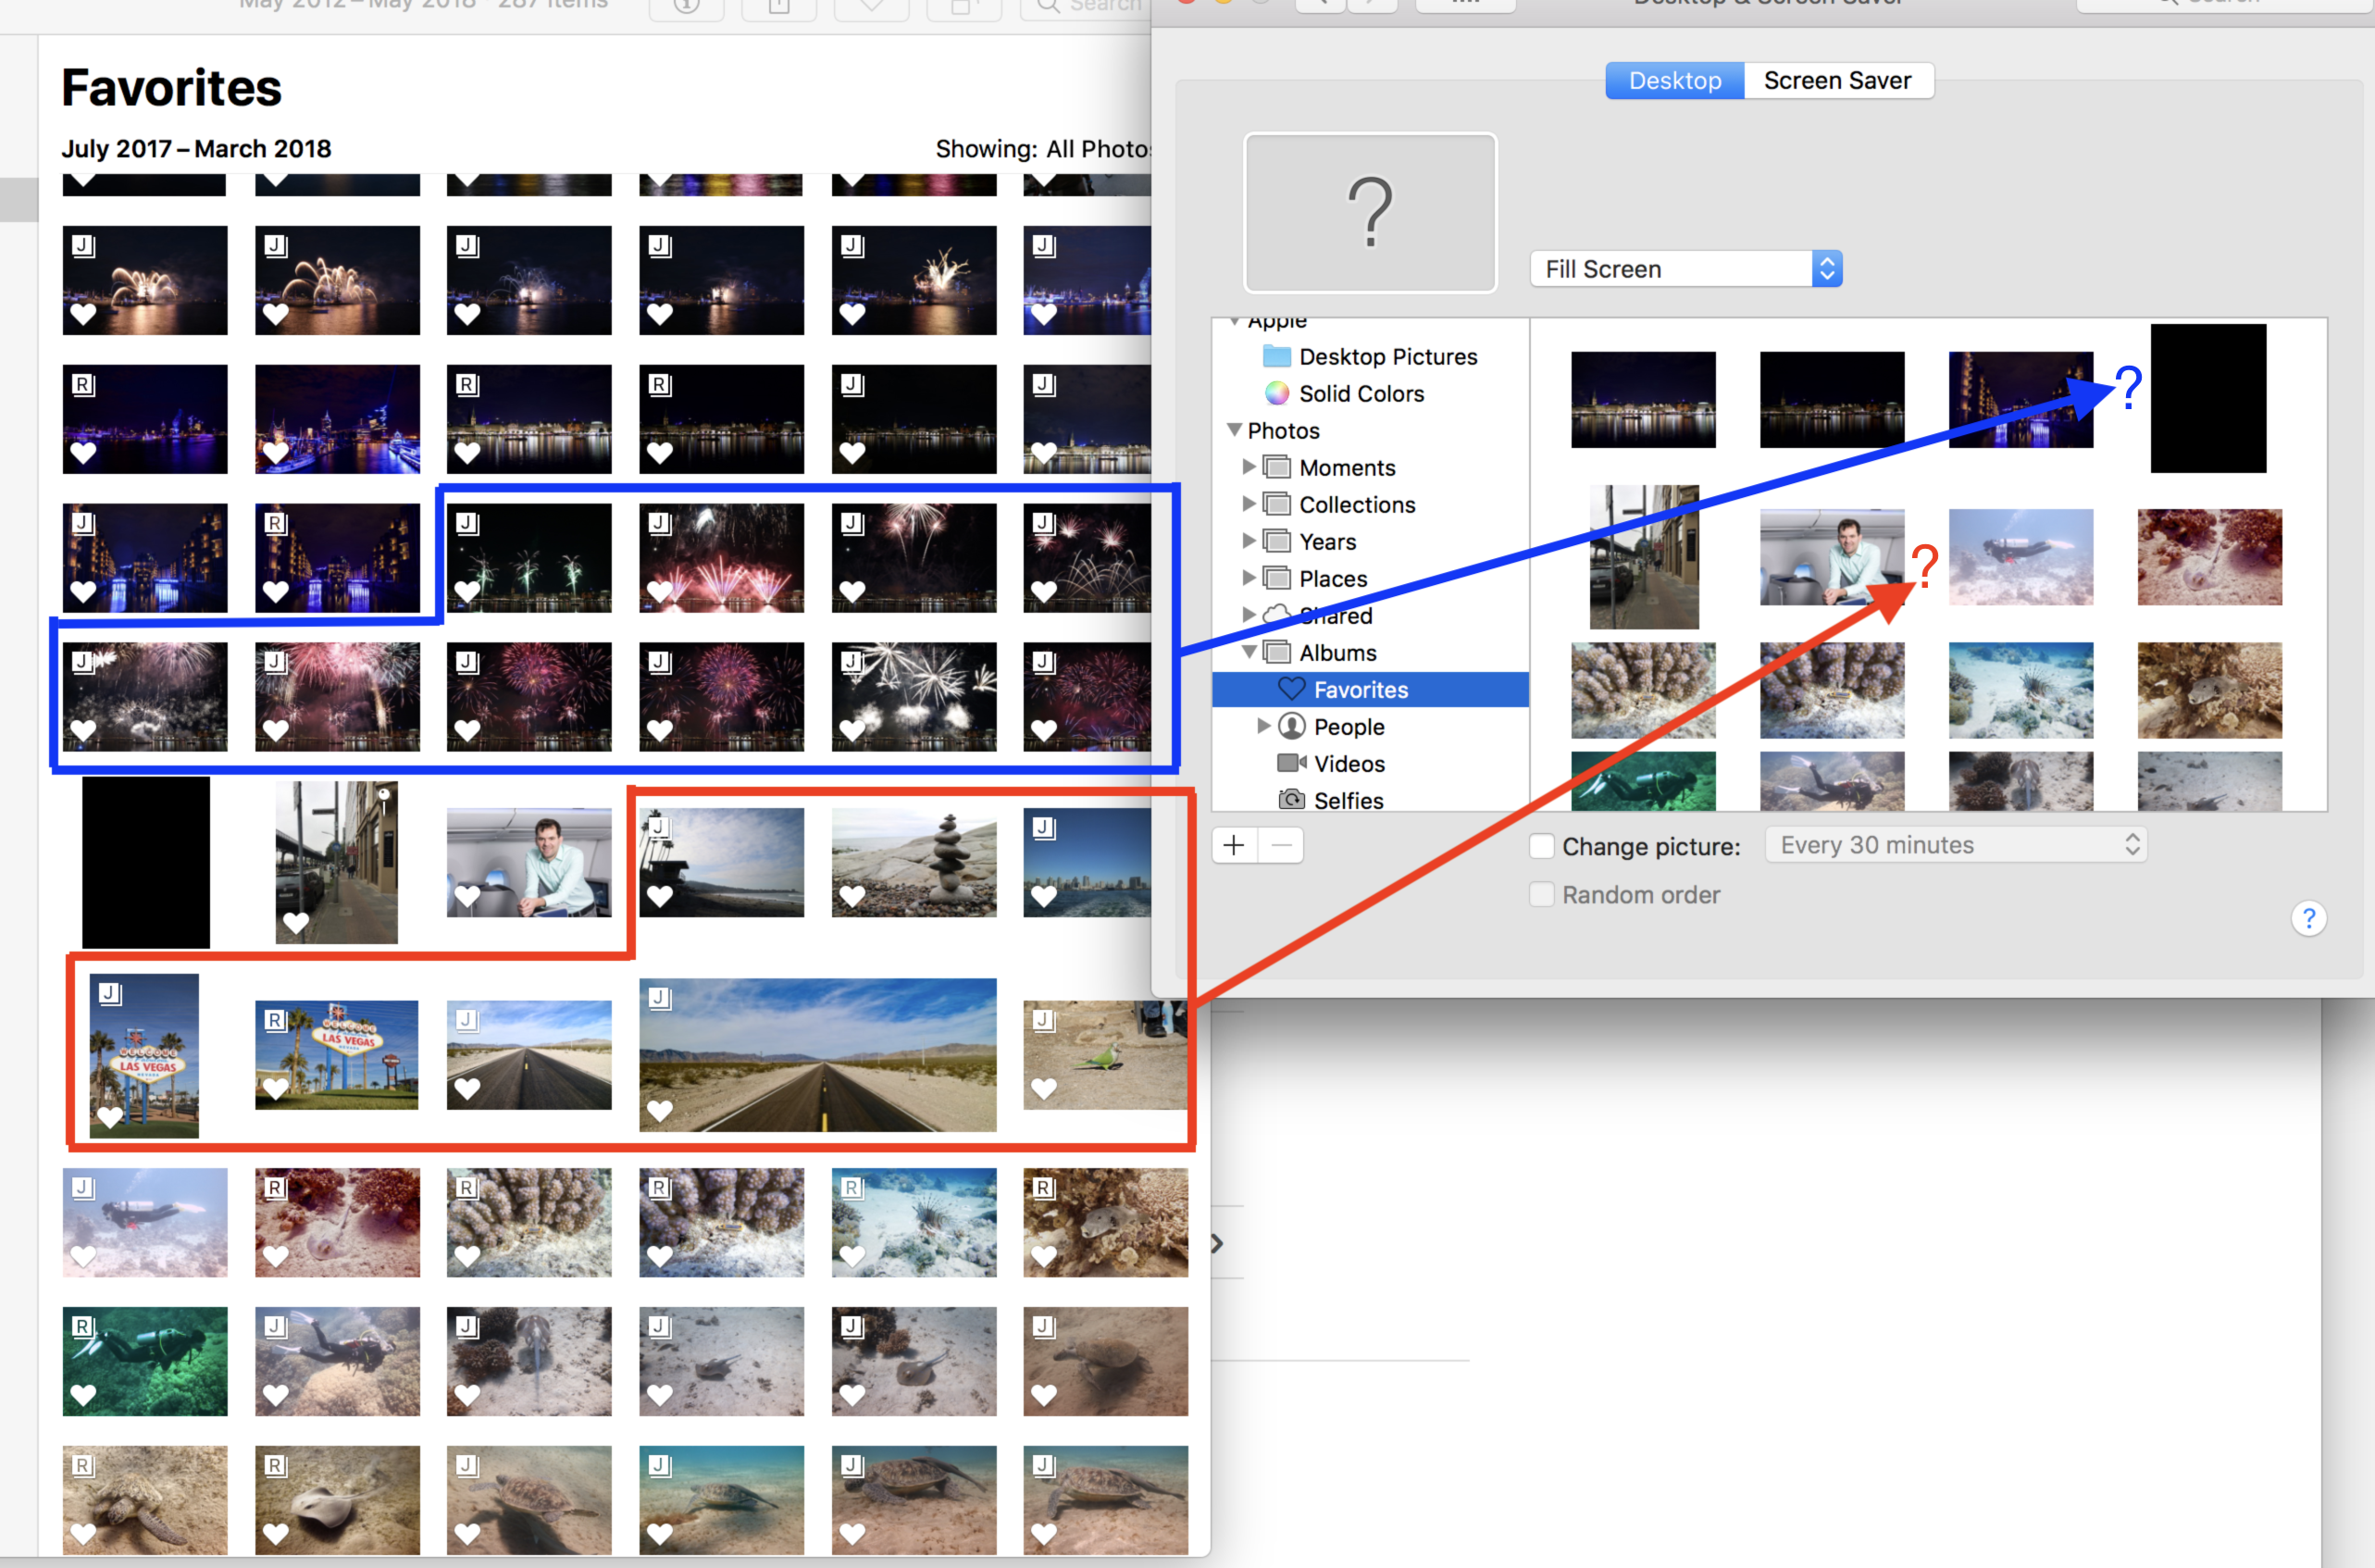Open the stacked stones photo in Favorites

click(914, 863)
